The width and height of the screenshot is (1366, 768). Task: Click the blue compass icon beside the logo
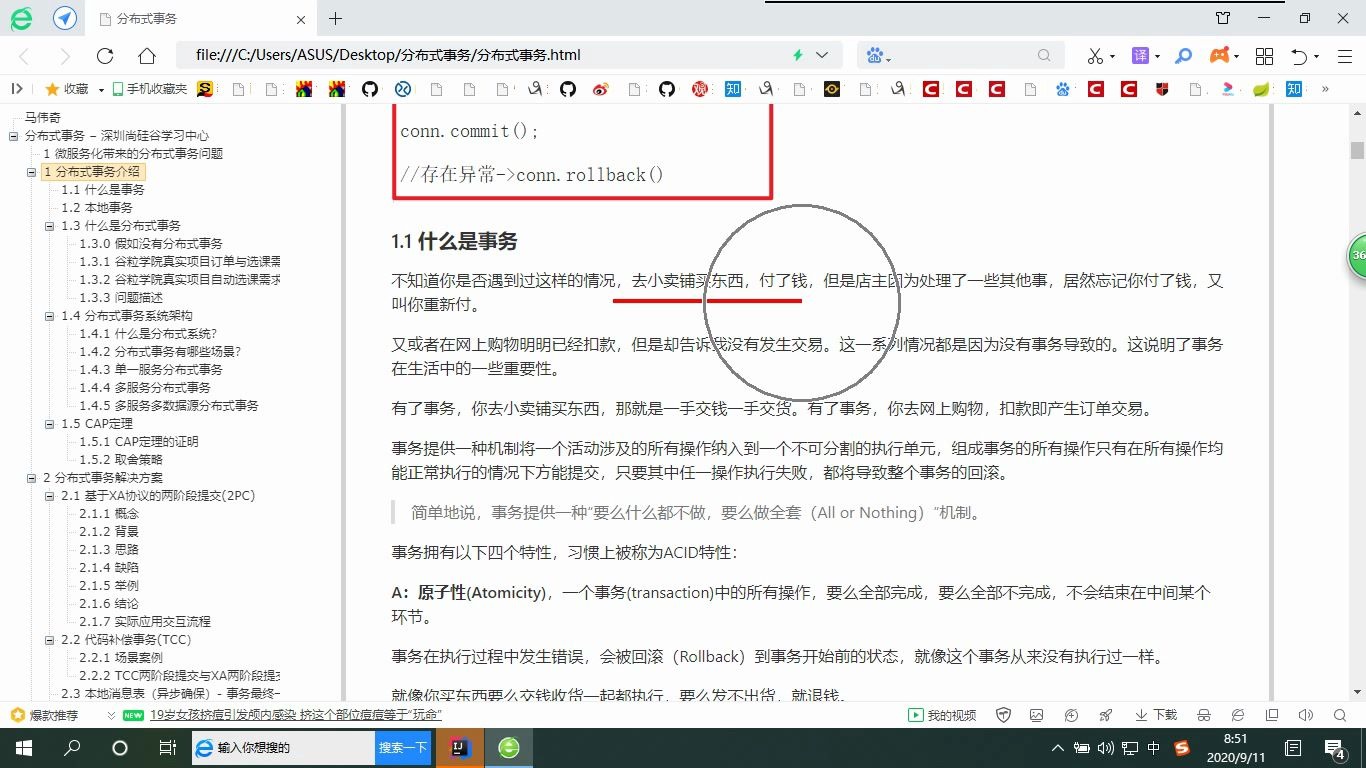[x=65, y=18]
